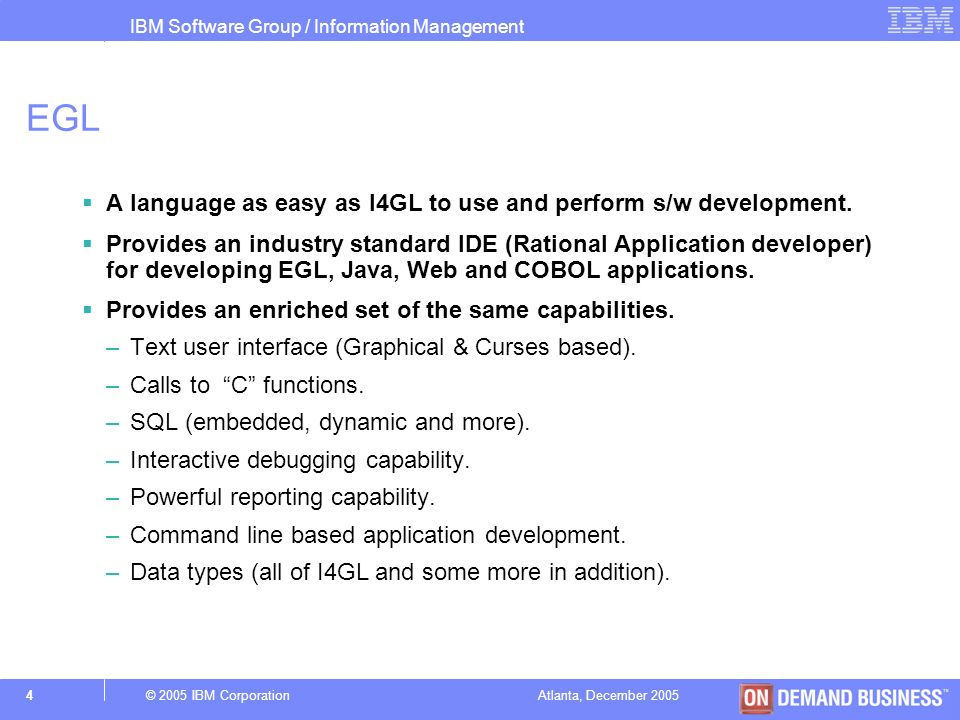Select 'Powerful reporting capability' line
The image size is (960, 720).
point(282,497)
